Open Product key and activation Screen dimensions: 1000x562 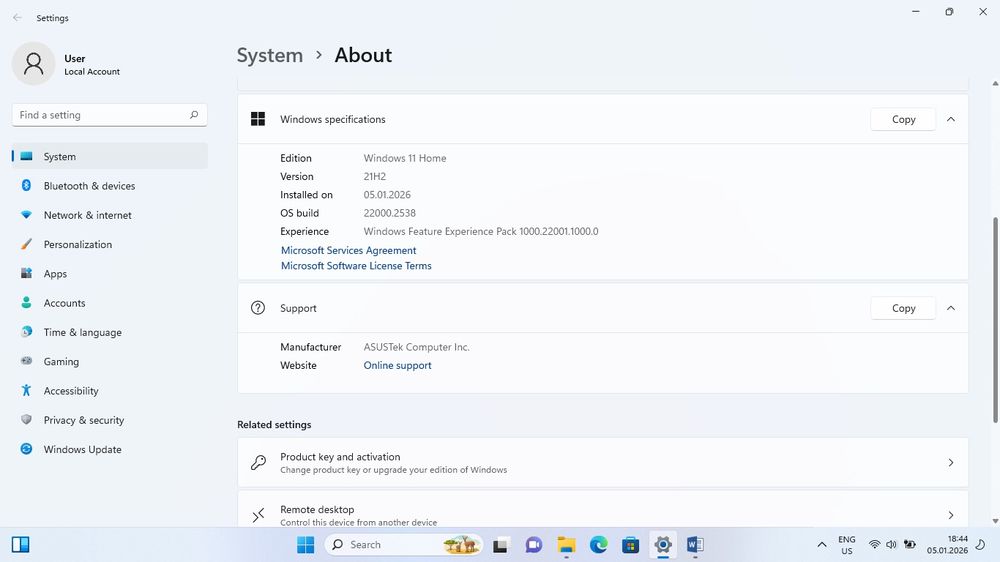tap(603, 462)
